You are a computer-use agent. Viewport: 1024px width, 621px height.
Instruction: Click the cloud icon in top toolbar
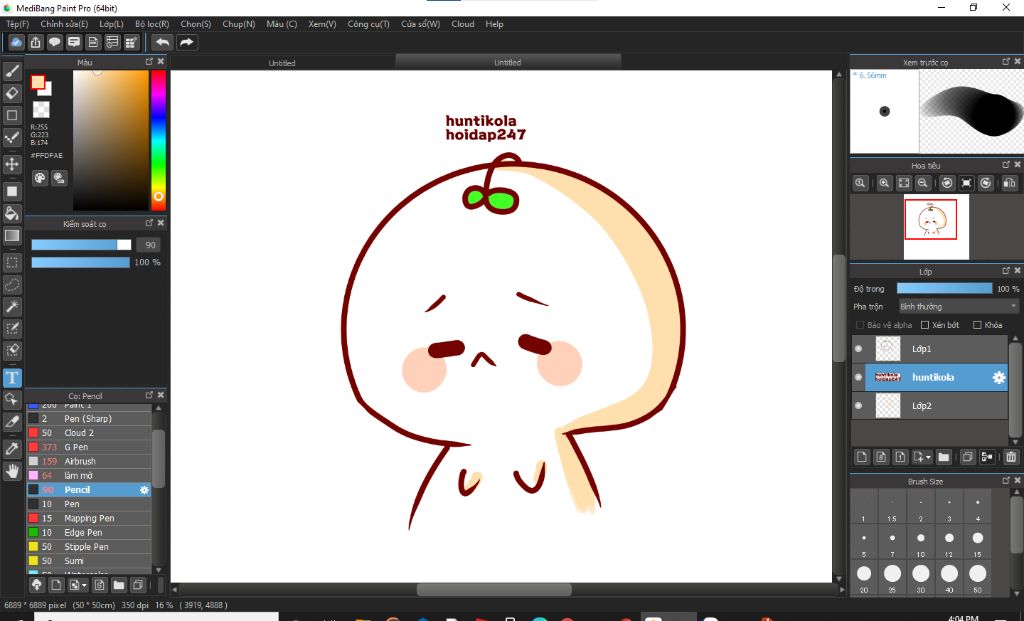pyautogui.click(x=16, y=42)
